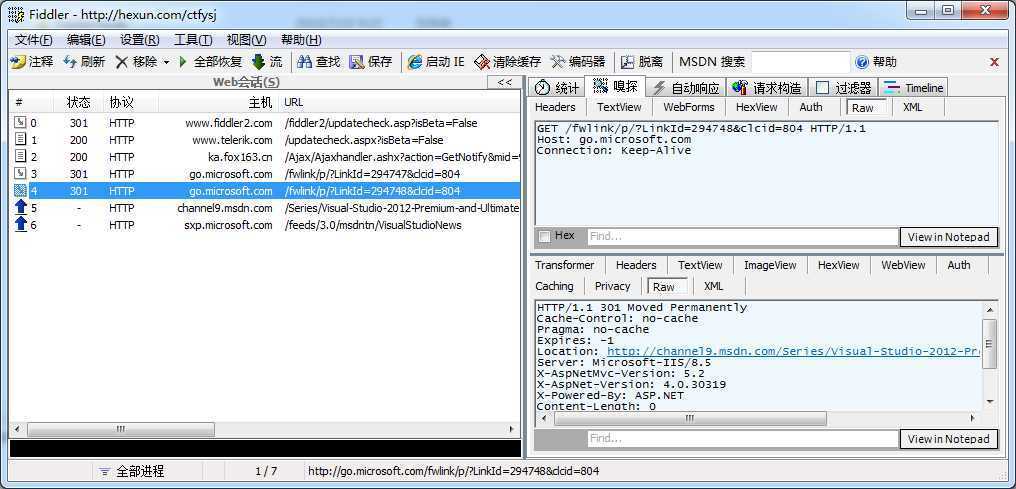This screenshot has width=1016, height=489.
Task: Click the 保存 save toolbar icon
Action: tap(356, 62)
